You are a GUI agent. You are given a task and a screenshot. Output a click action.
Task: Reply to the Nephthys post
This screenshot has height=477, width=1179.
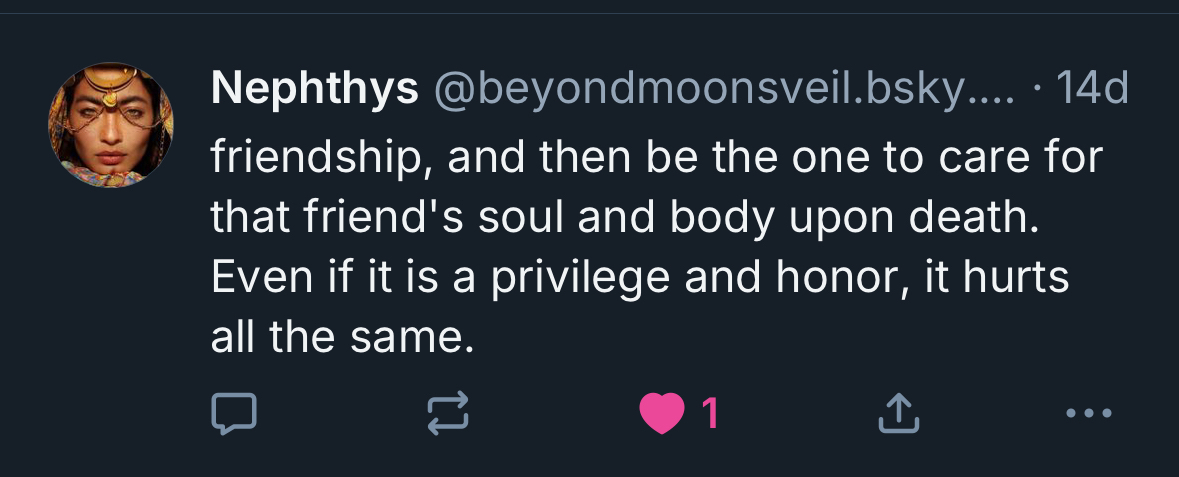click(234, 412)
